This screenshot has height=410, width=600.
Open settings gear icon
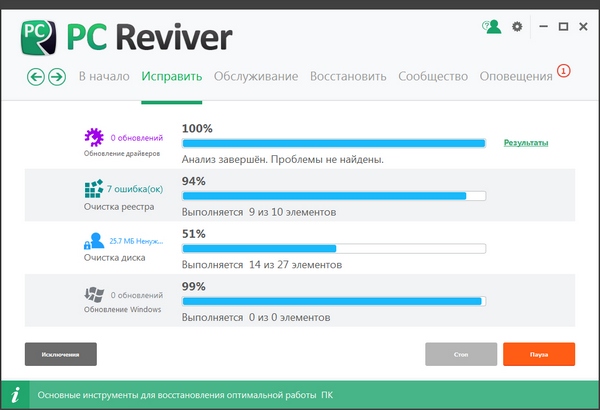(x=517, y=26)
